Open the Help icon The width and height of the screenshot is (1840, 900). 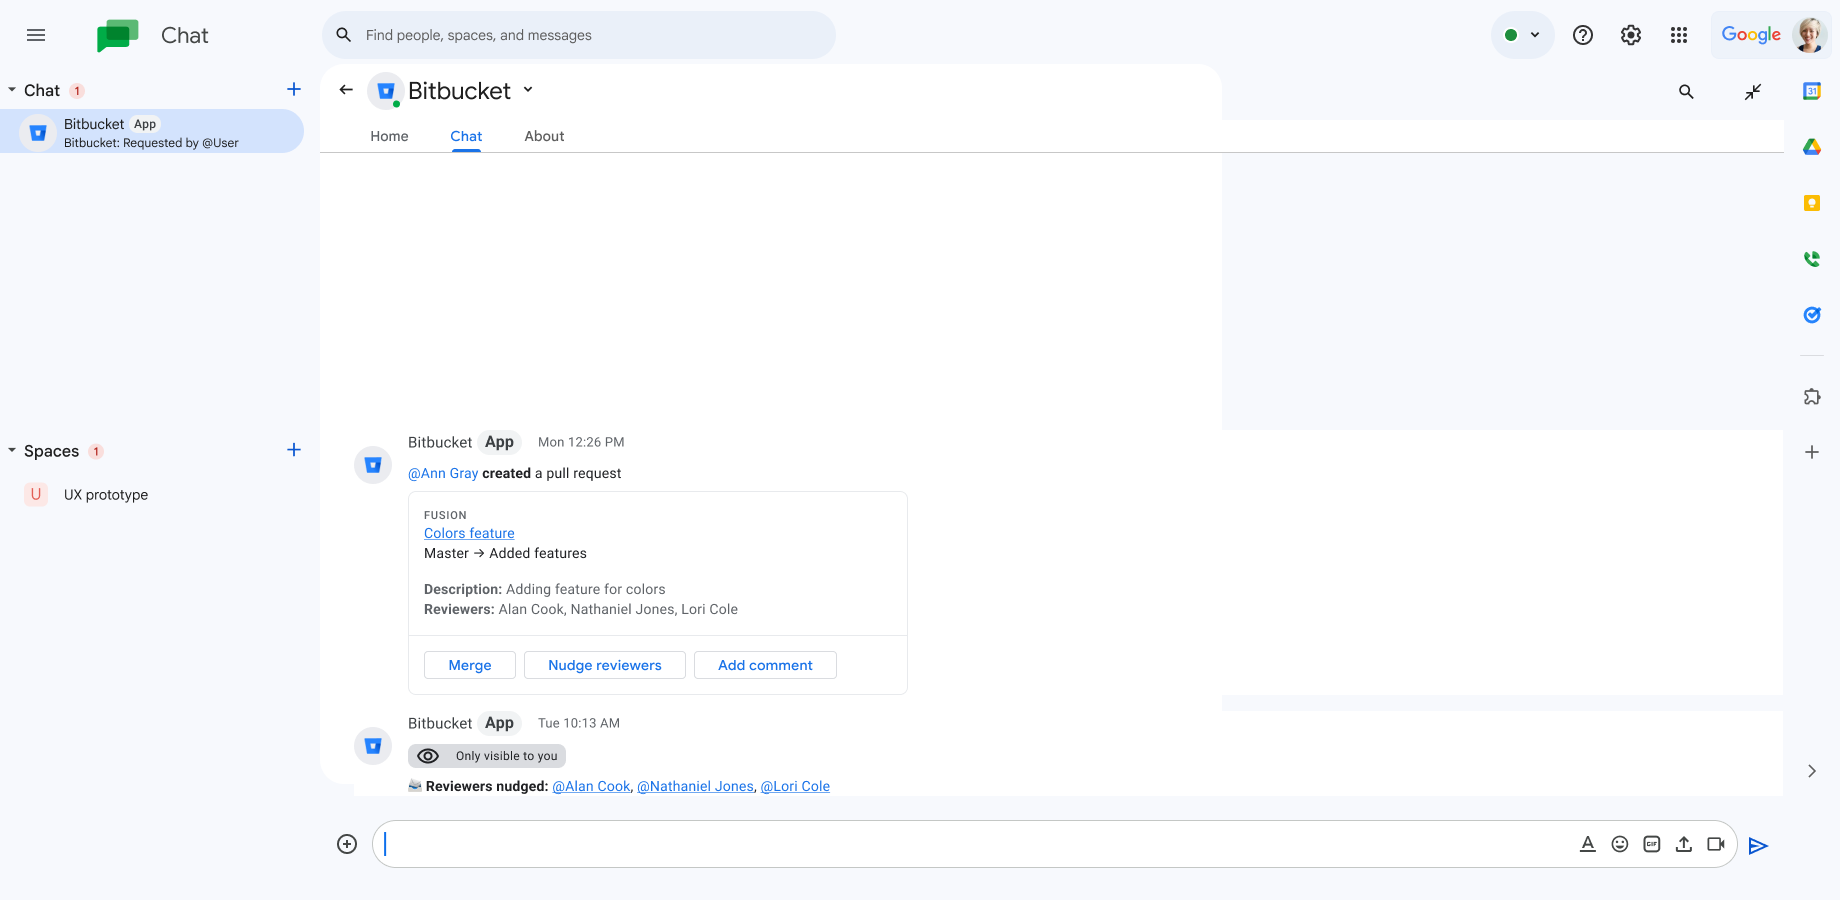tap(1583, 35)
